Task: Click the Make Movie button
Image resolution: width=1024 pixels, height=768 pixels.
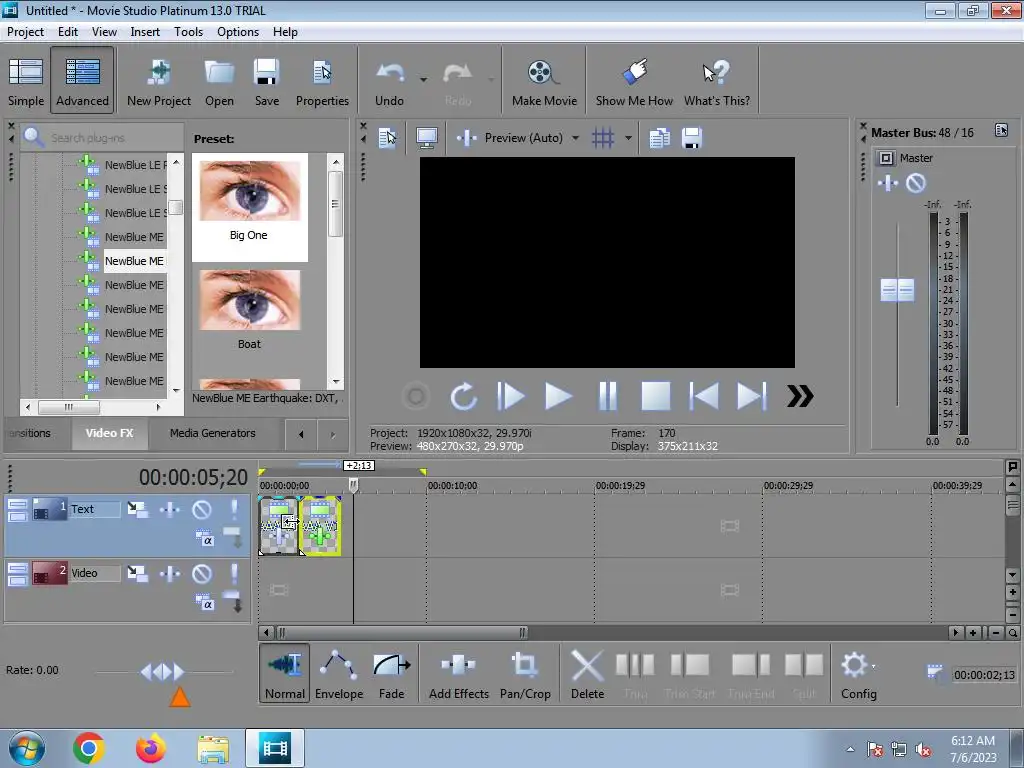Action: 544,81
